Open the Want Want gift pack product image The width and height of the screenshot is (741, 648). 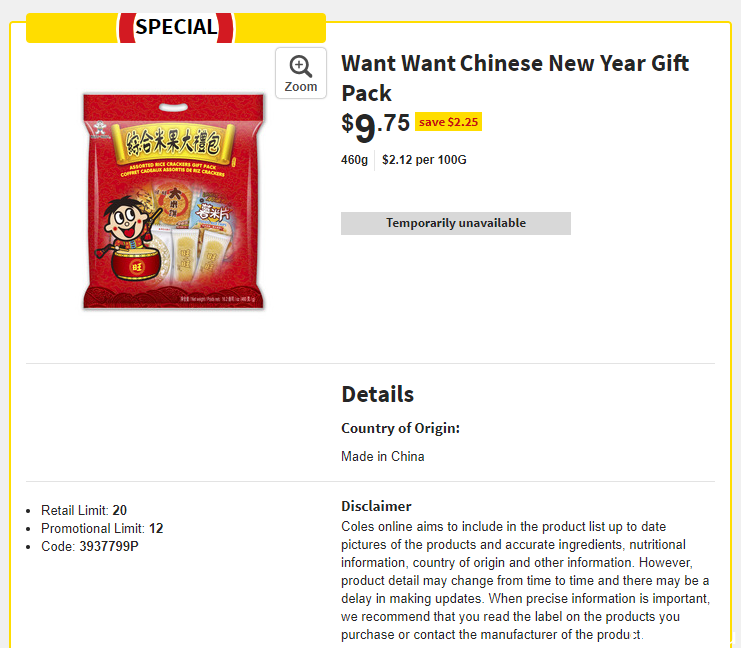point(173,201)
